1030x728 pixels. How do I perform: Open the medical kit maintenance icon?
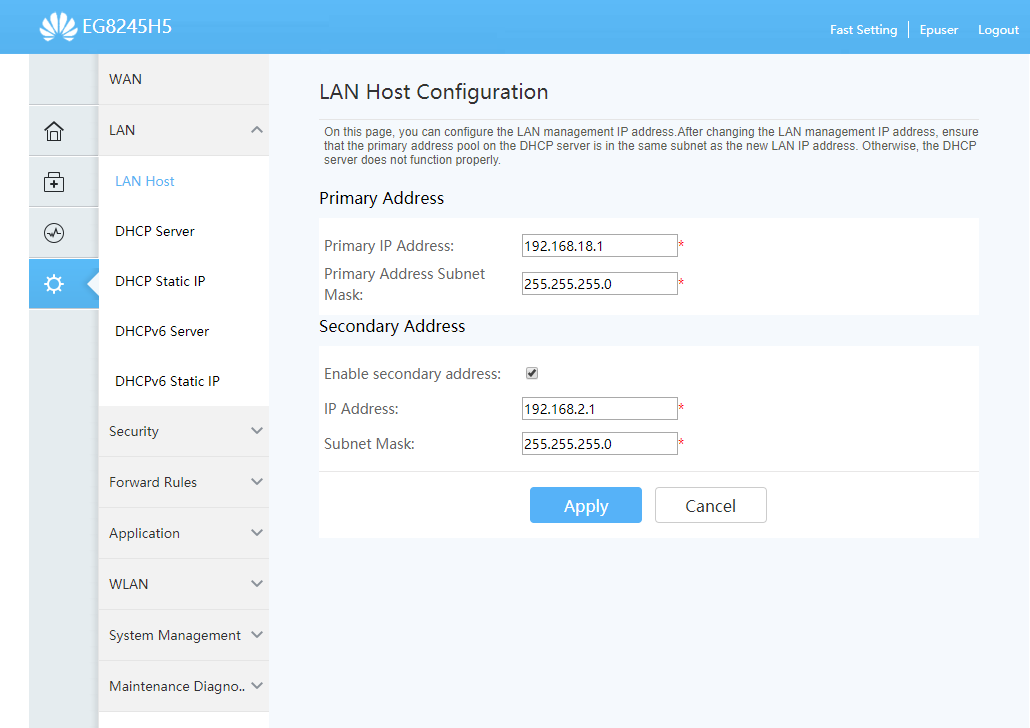coord(54,182)
